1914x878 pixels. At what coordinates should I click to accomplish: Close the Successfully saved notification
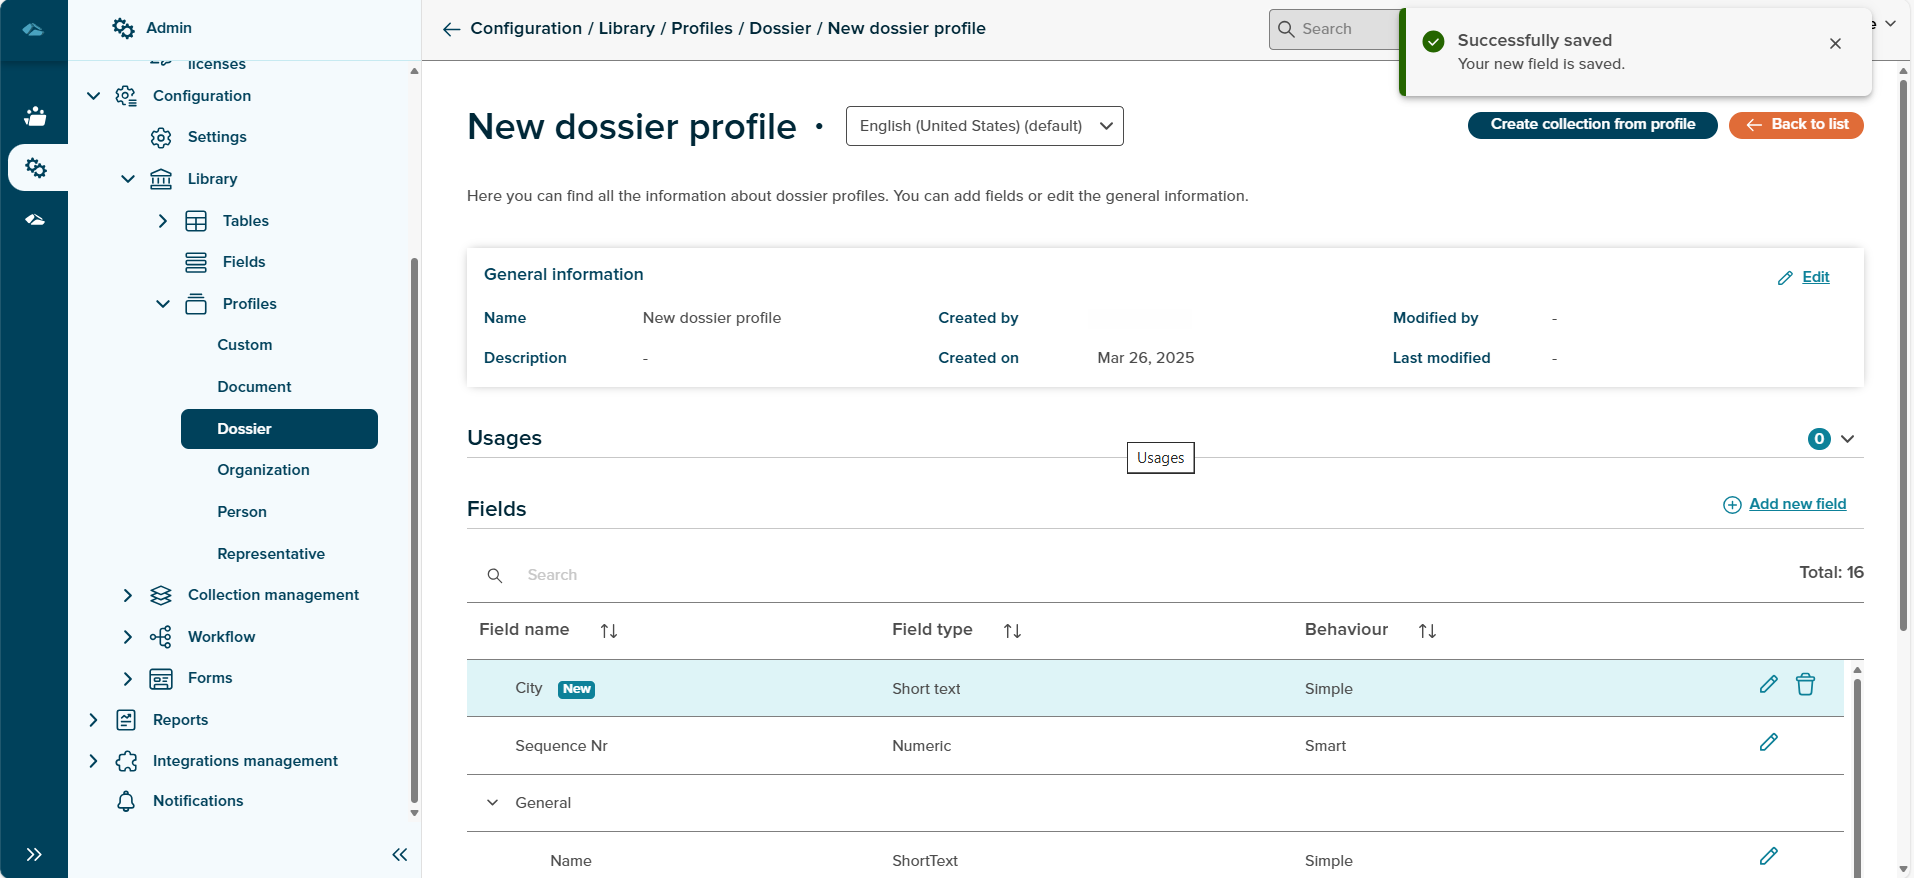coord(1835,44)
